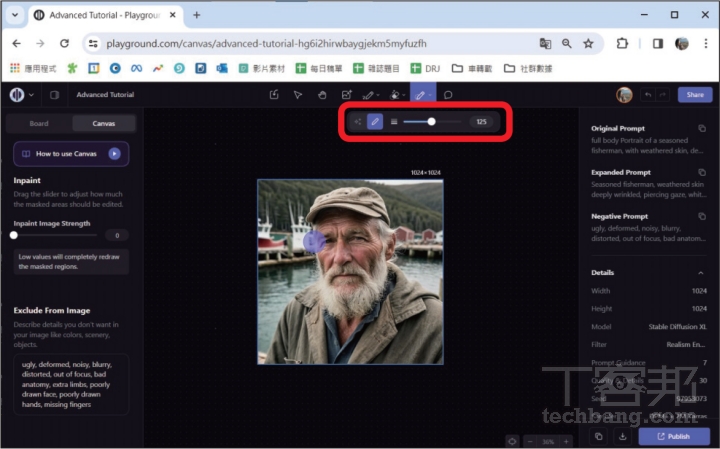Open the 社群數據 bookmarks folder
The height and width of the screenshot is (449, 720).
(528, 68)
